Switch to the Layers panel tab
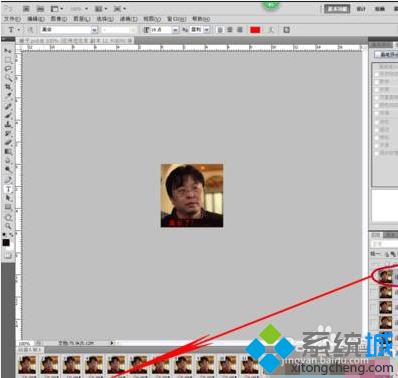Image resolution: width=398 pixels, height=378 pixels. (x=376, y=235)
